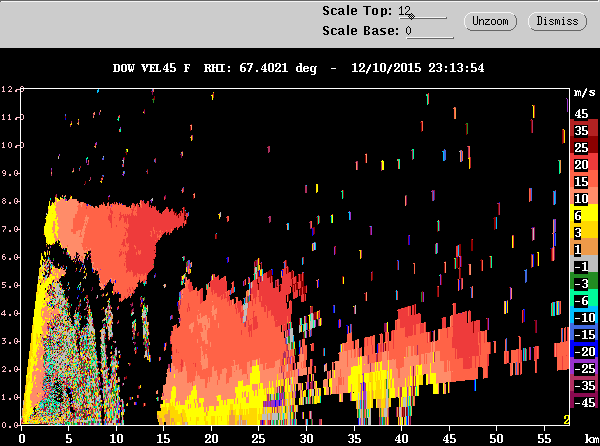Screen dimensions: 600x446
Task: Click the 'Scale Base:' label
Action: click(x=360, y=31)
